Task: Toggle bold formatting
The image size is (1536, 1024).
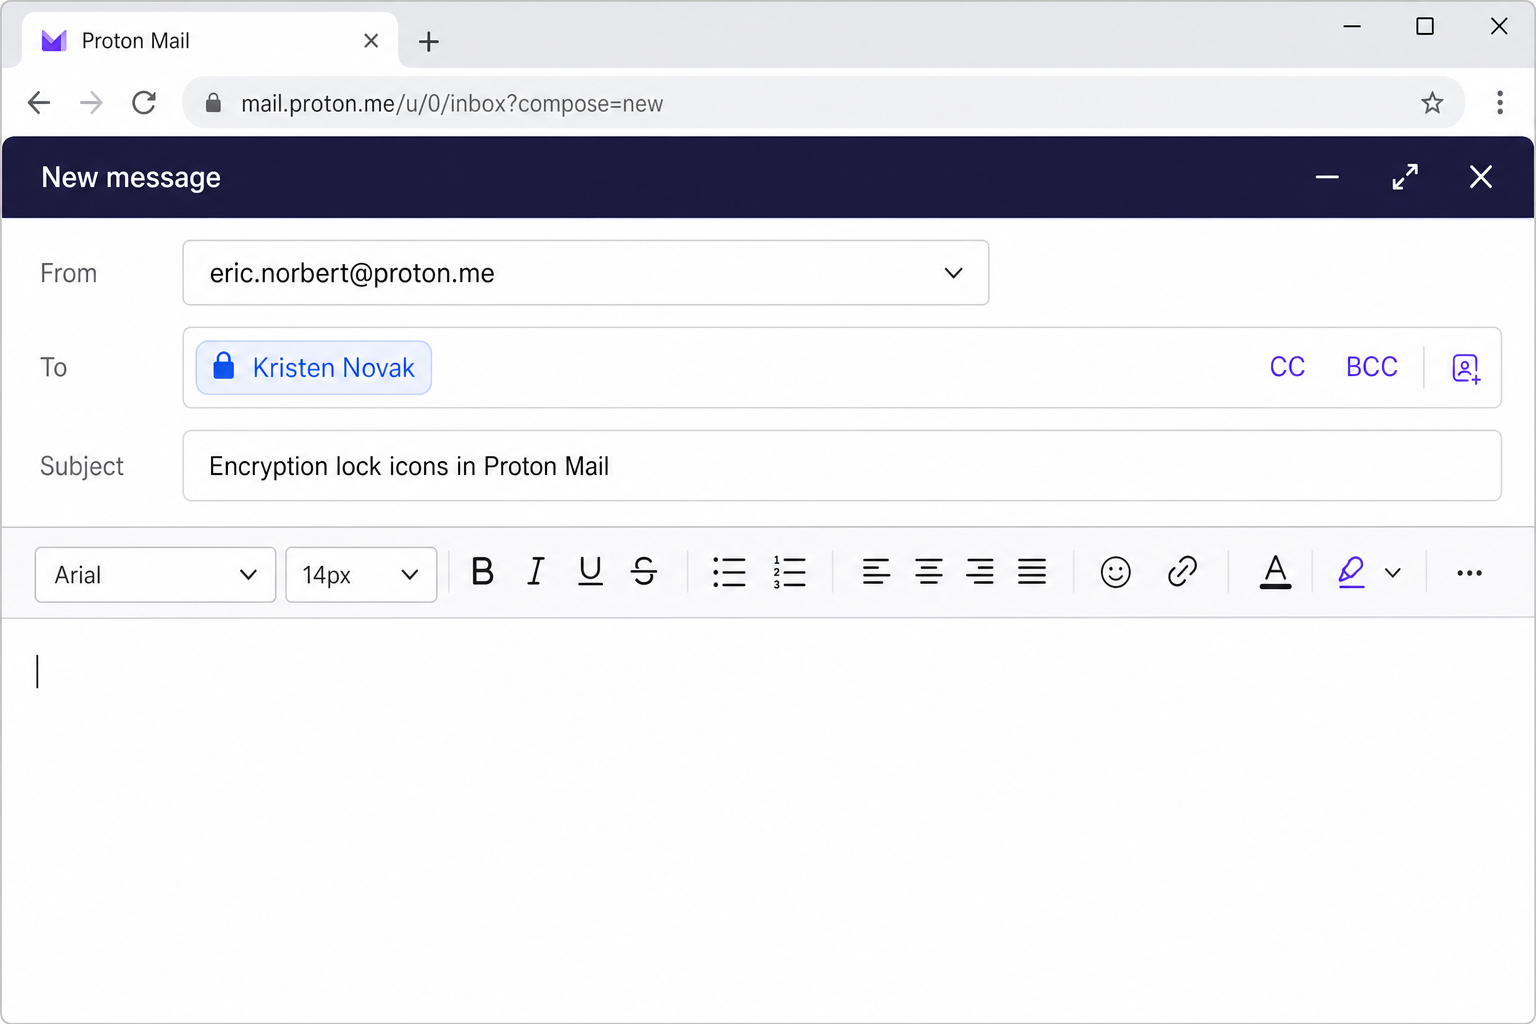Action: point(482,572)
